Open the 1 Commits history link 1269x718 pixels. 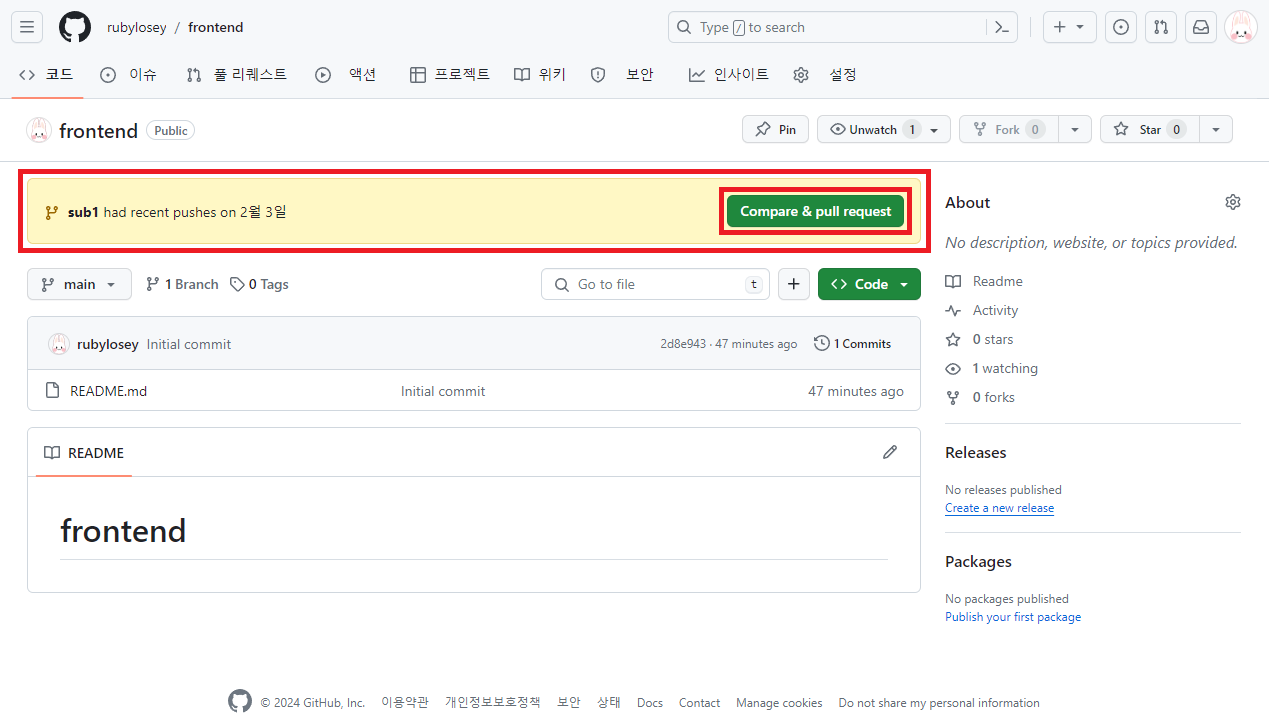[853, 344]
